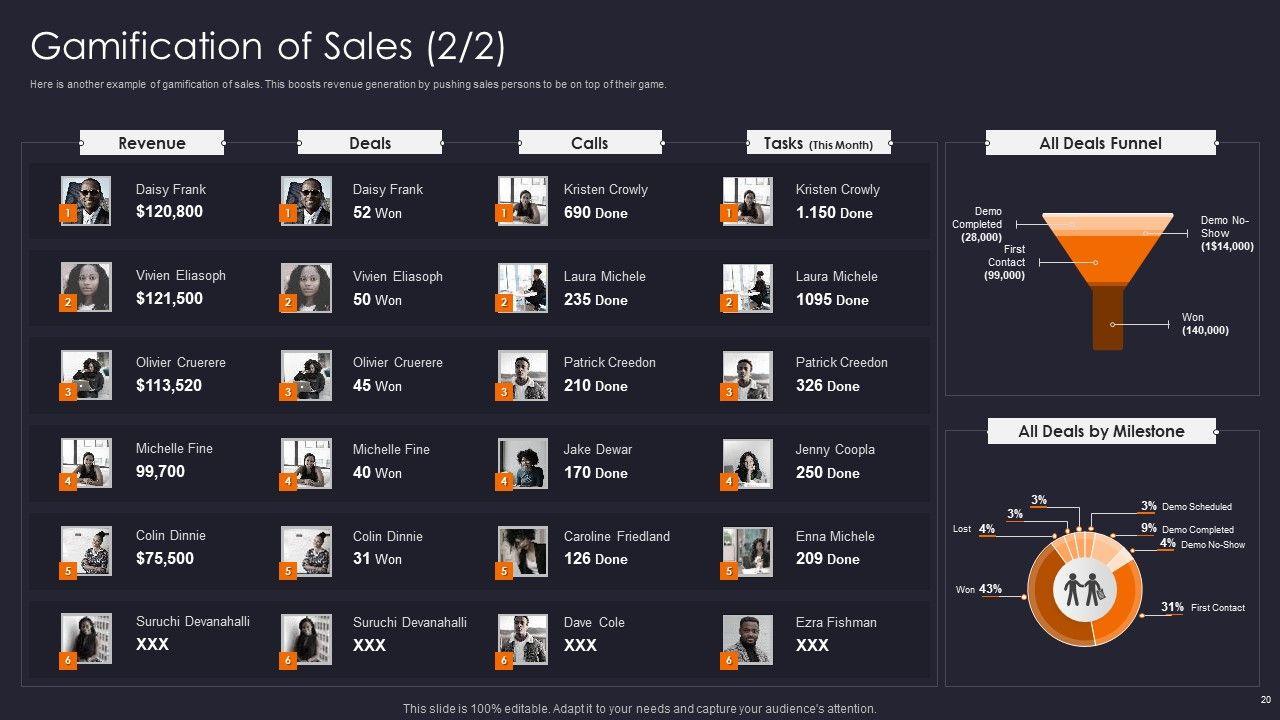Select the Calls column header
This screenshot has width=1280, height=720.
tap(589, 143)
